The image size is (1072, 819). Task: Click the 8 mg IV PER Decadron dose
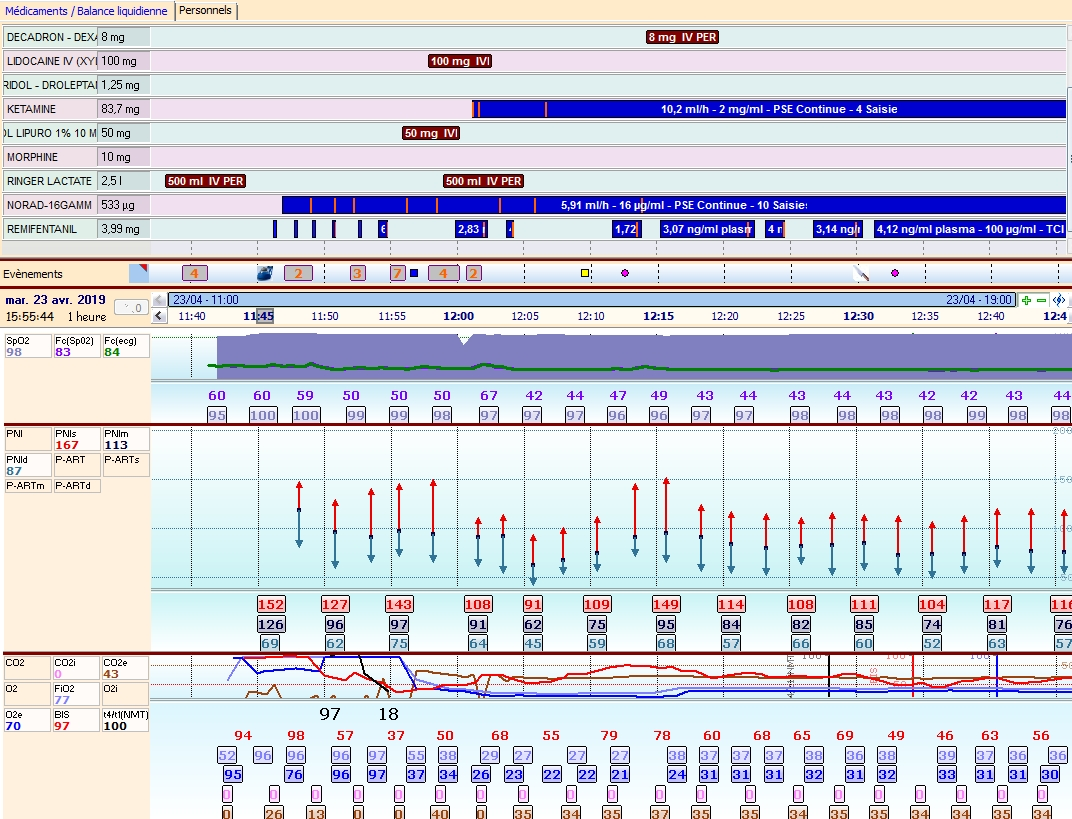coord(682,37)
